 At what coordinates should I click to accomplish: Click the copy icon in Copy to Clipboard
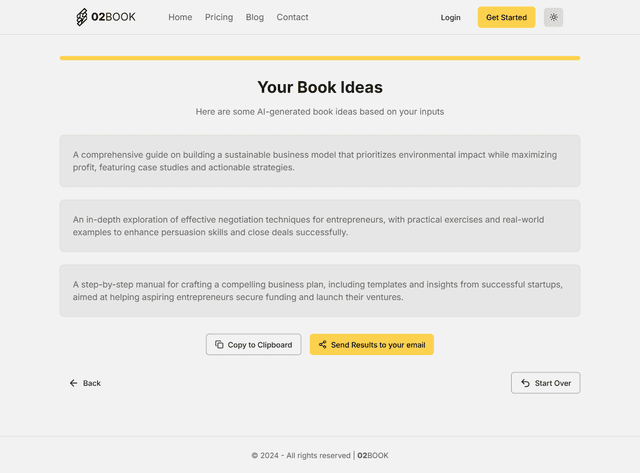pyautogui.click(x=219, y=345)
